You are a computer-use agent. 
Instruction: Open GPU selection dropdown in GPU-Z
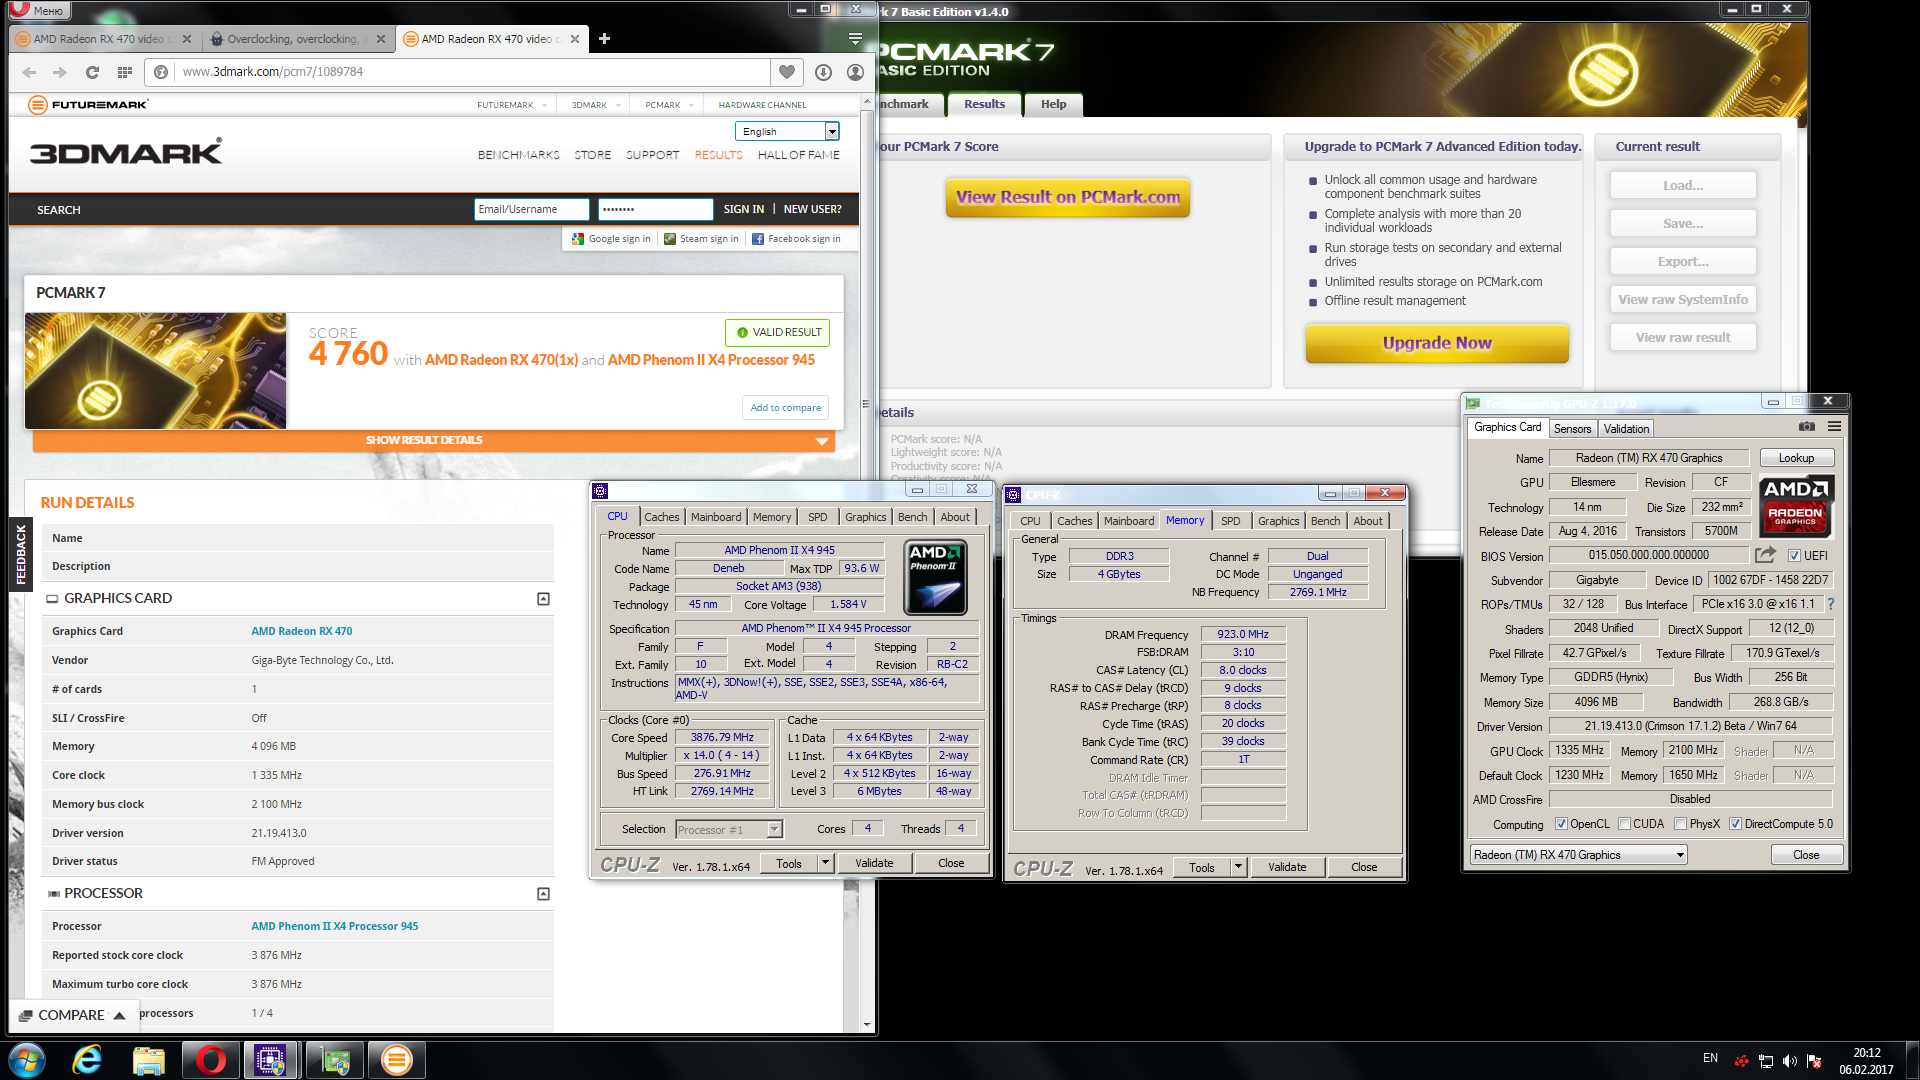[x=1579, y=855]
